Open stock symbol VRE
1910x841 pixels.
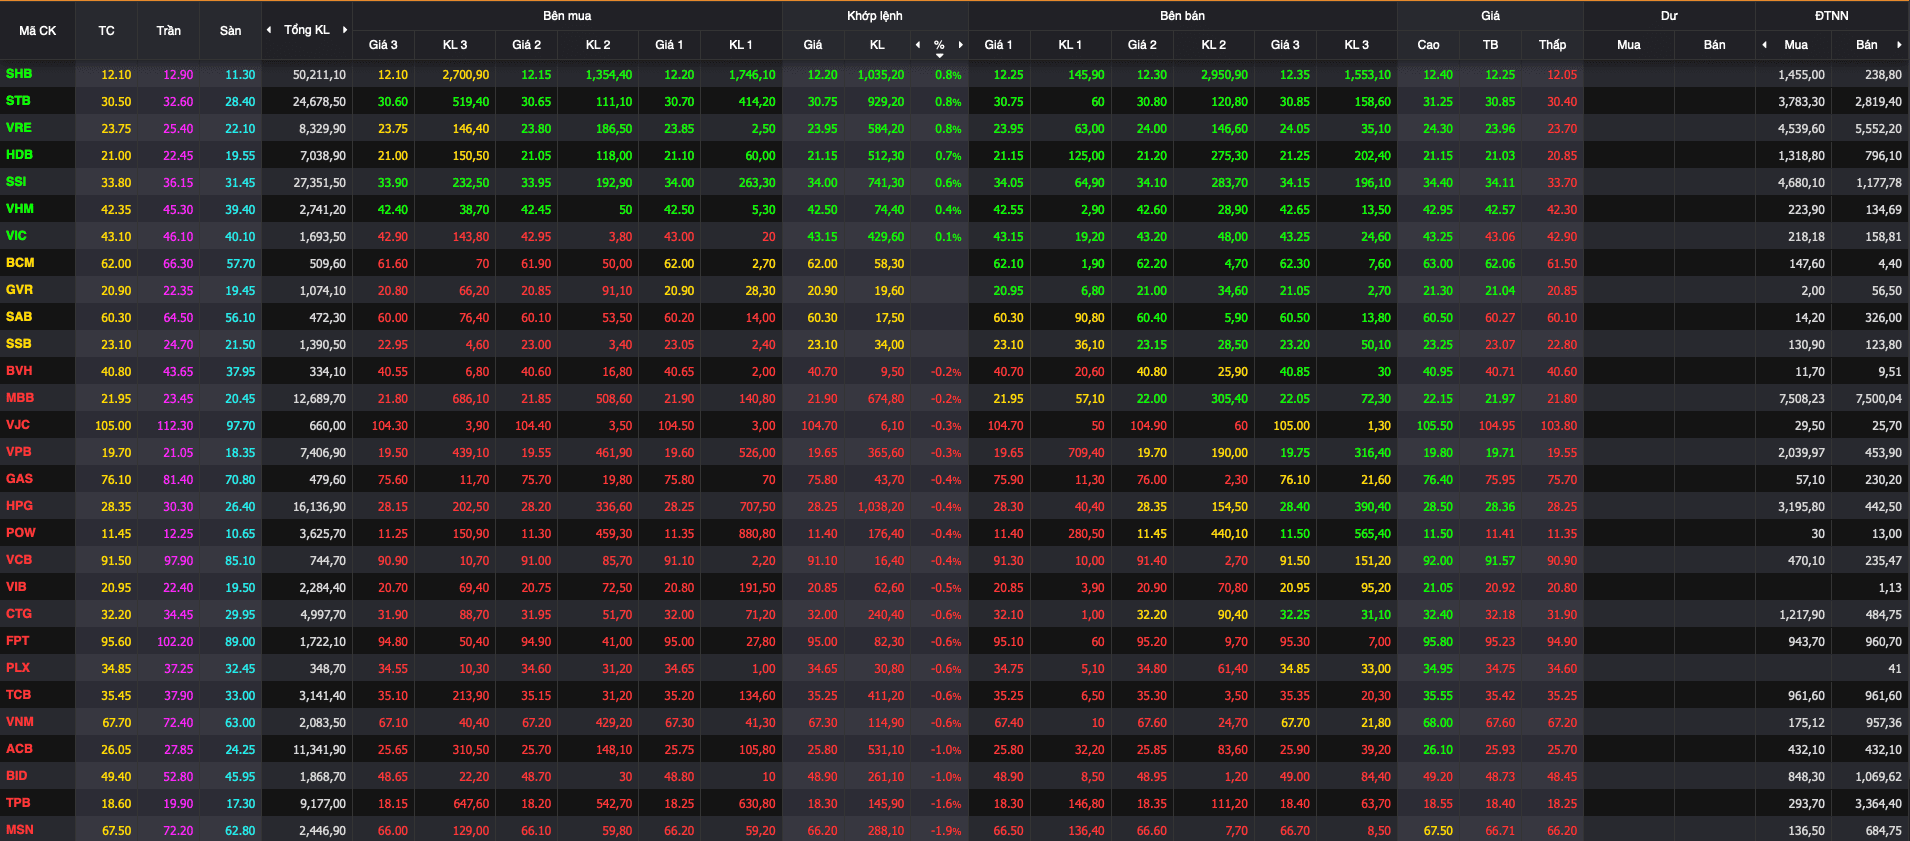pos(19,128)
